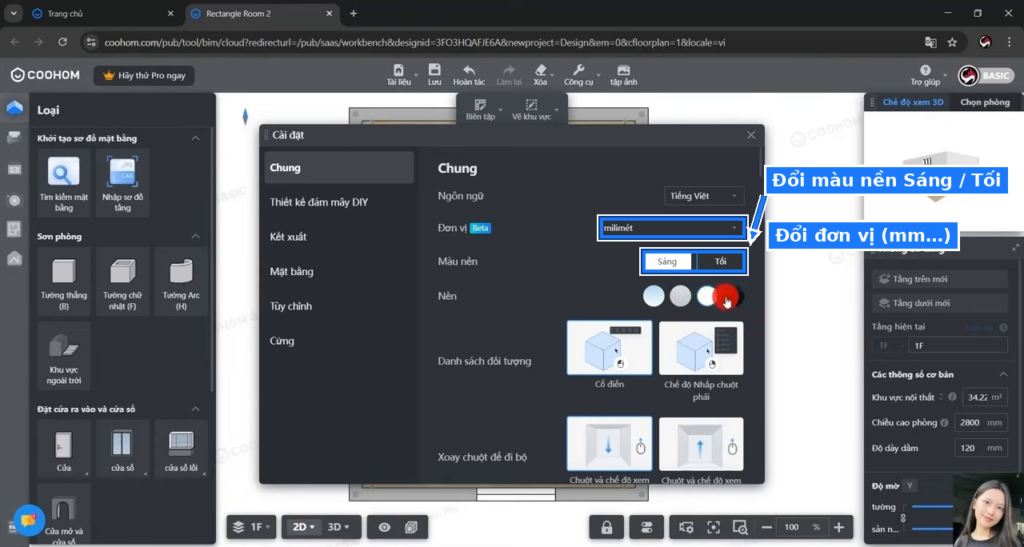Set background color to Tối
Viewport: 1024px width, 547px height.
720,262
